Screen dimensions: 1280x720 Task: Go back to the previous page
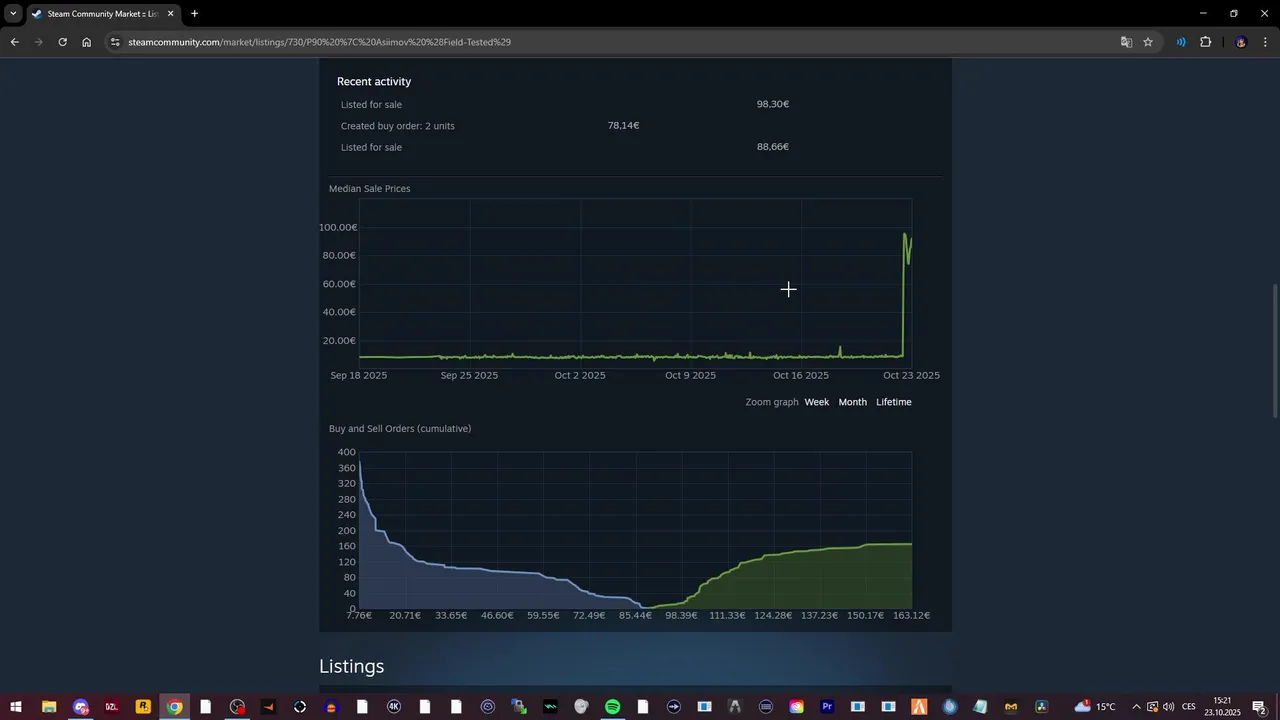tap(14, 42)
